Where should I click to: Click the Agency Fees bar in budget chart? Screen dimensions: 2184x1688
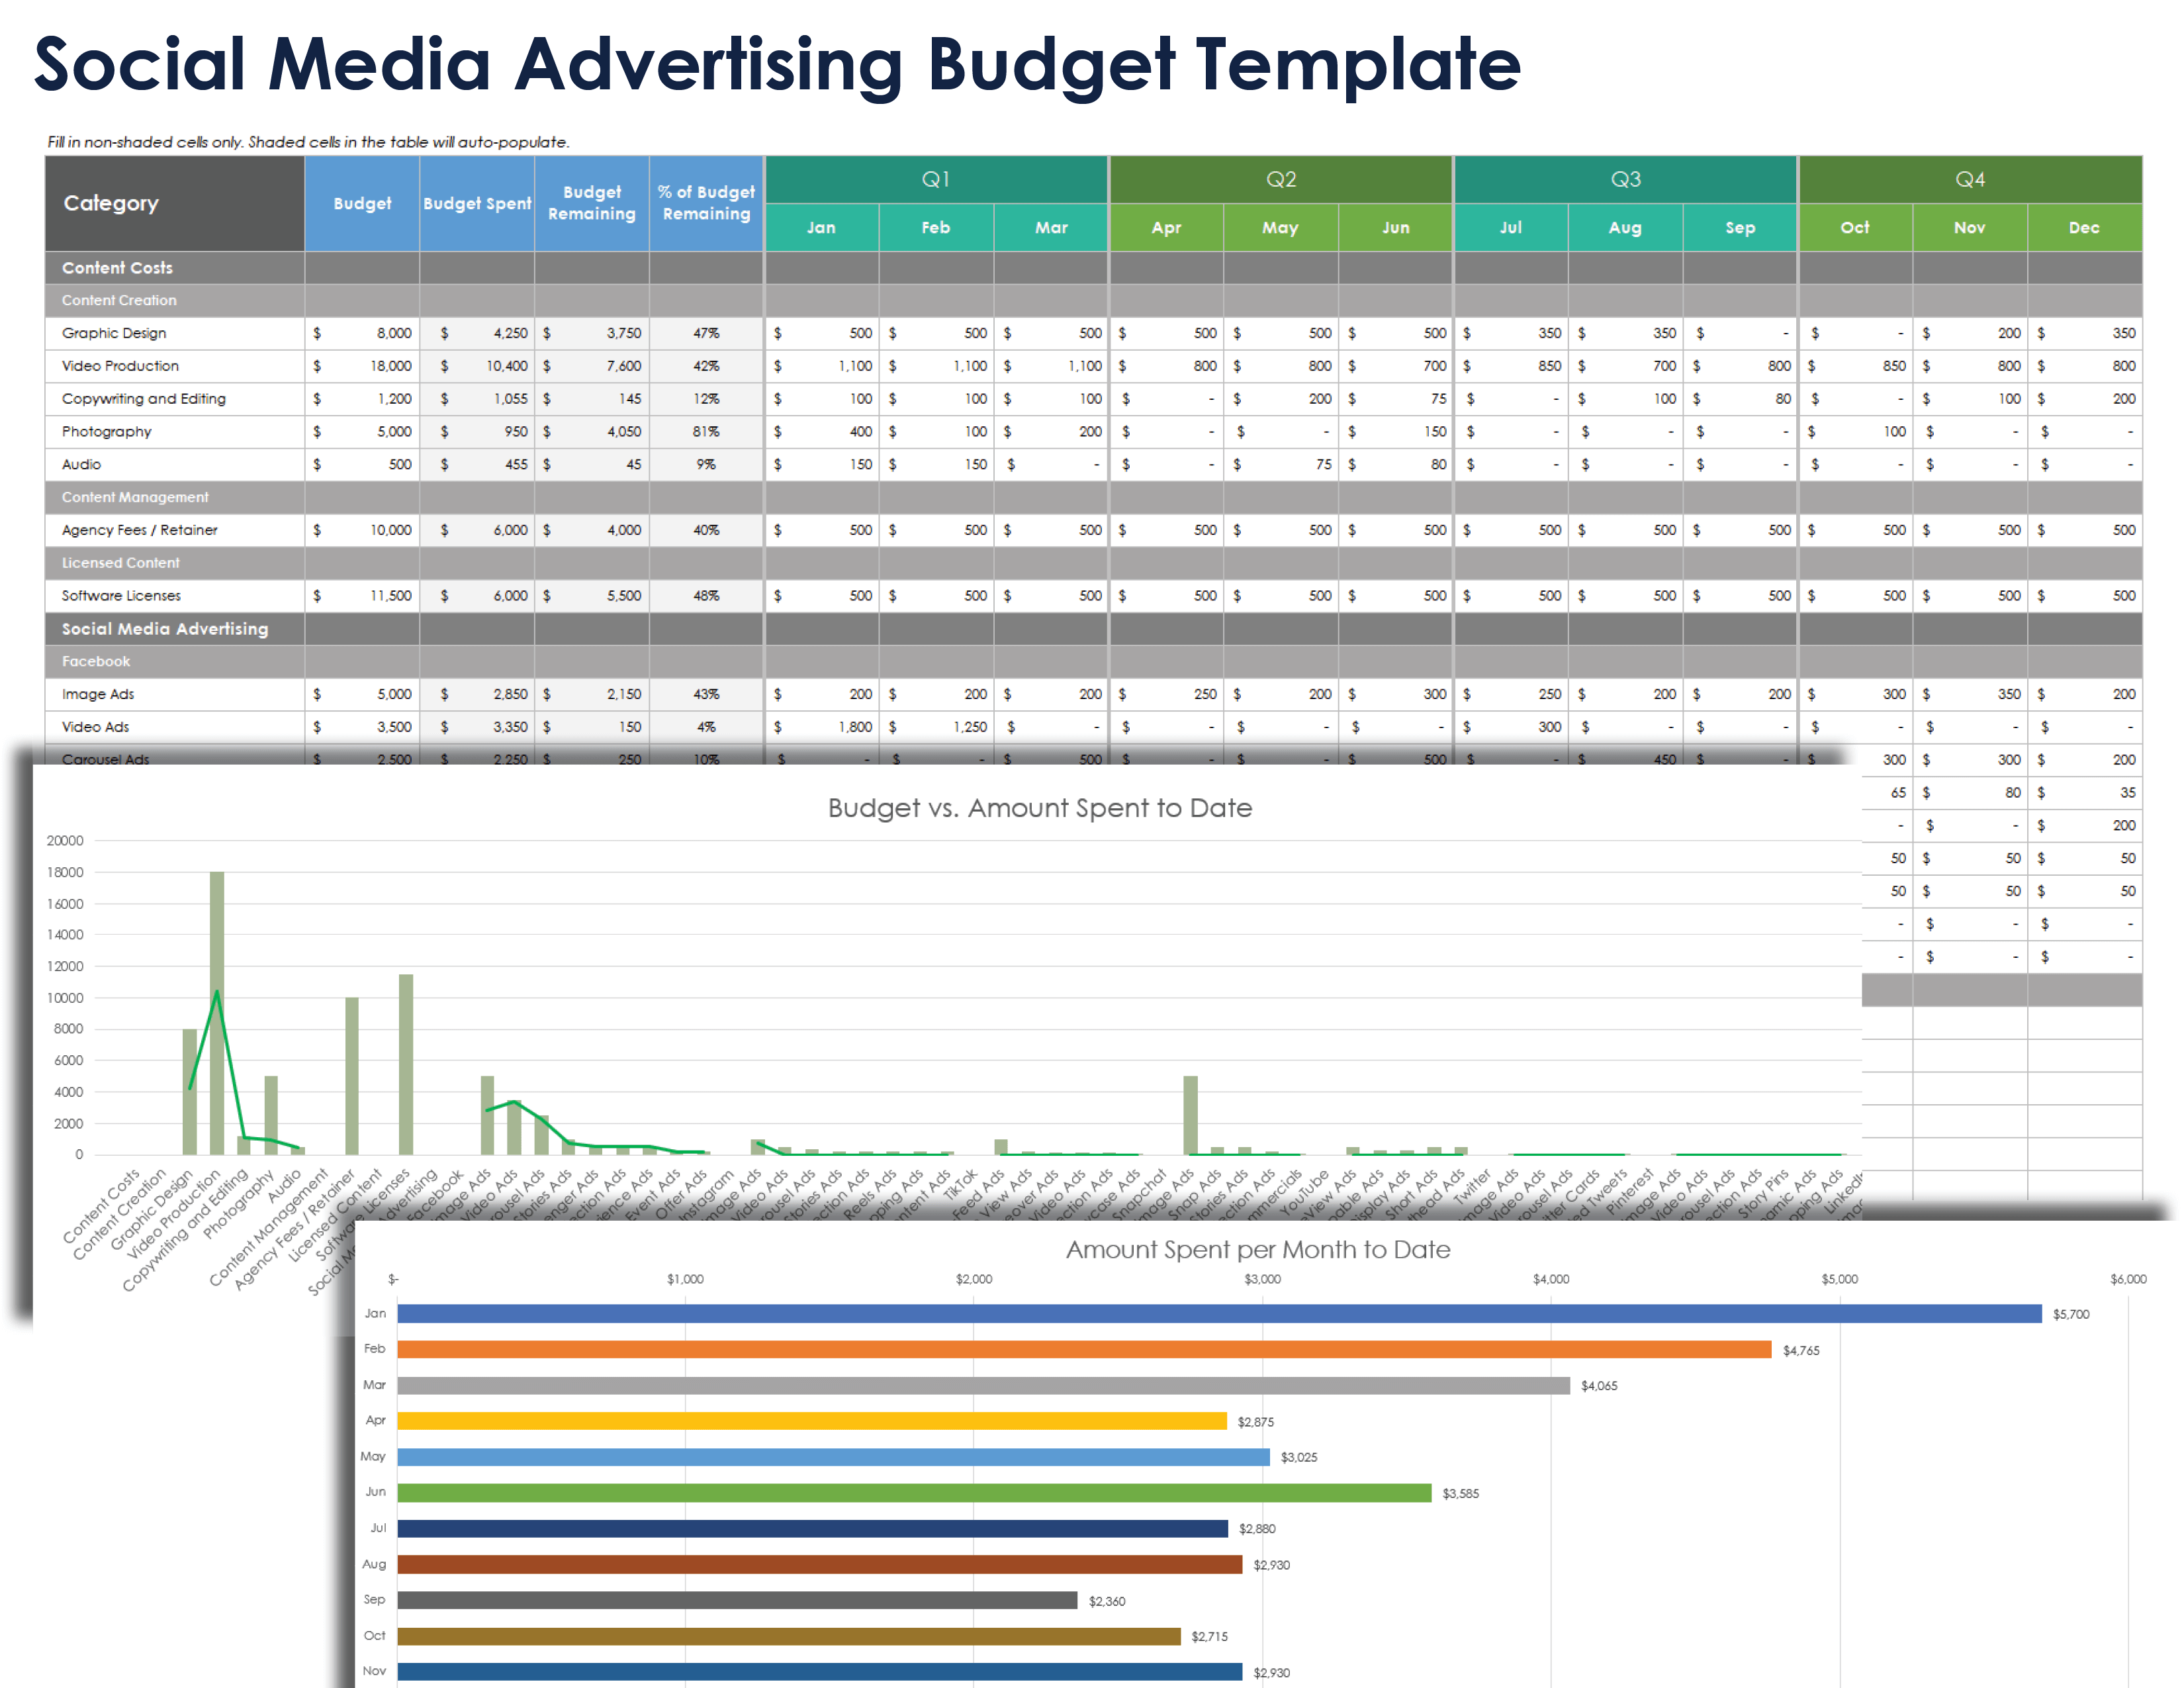point(352,1076)
